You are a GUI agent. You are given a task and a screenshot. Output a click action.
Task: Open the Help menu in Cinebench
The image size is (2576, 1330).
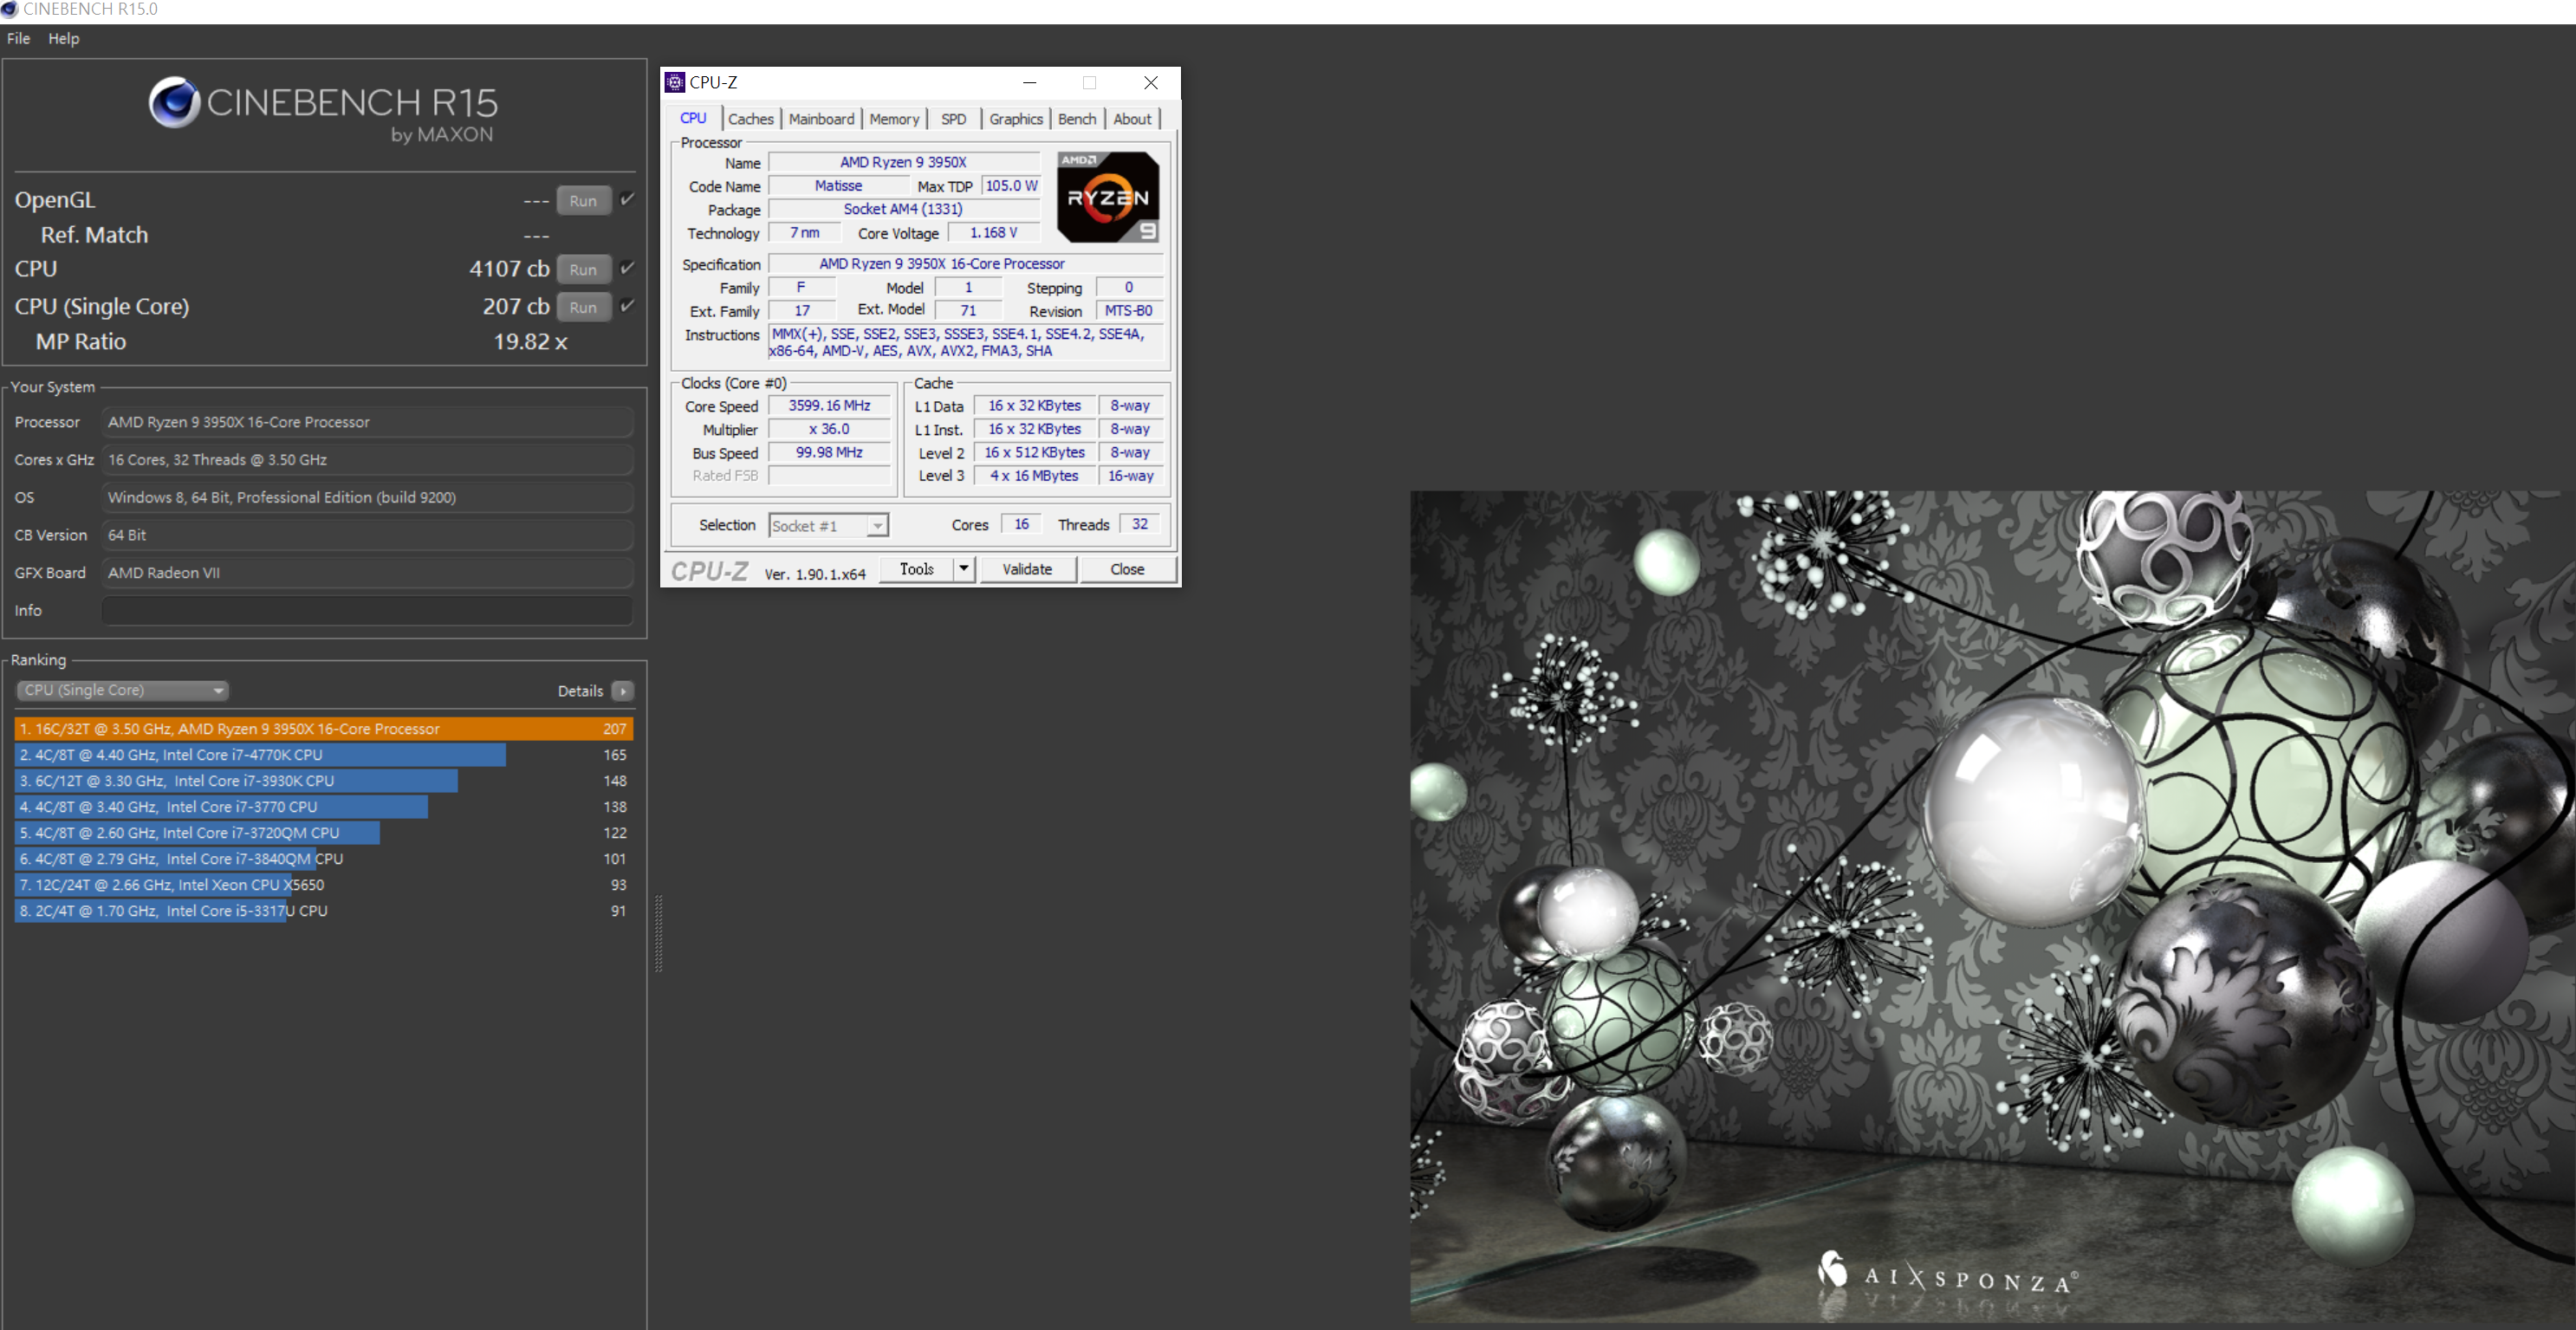tap(63, 38)
